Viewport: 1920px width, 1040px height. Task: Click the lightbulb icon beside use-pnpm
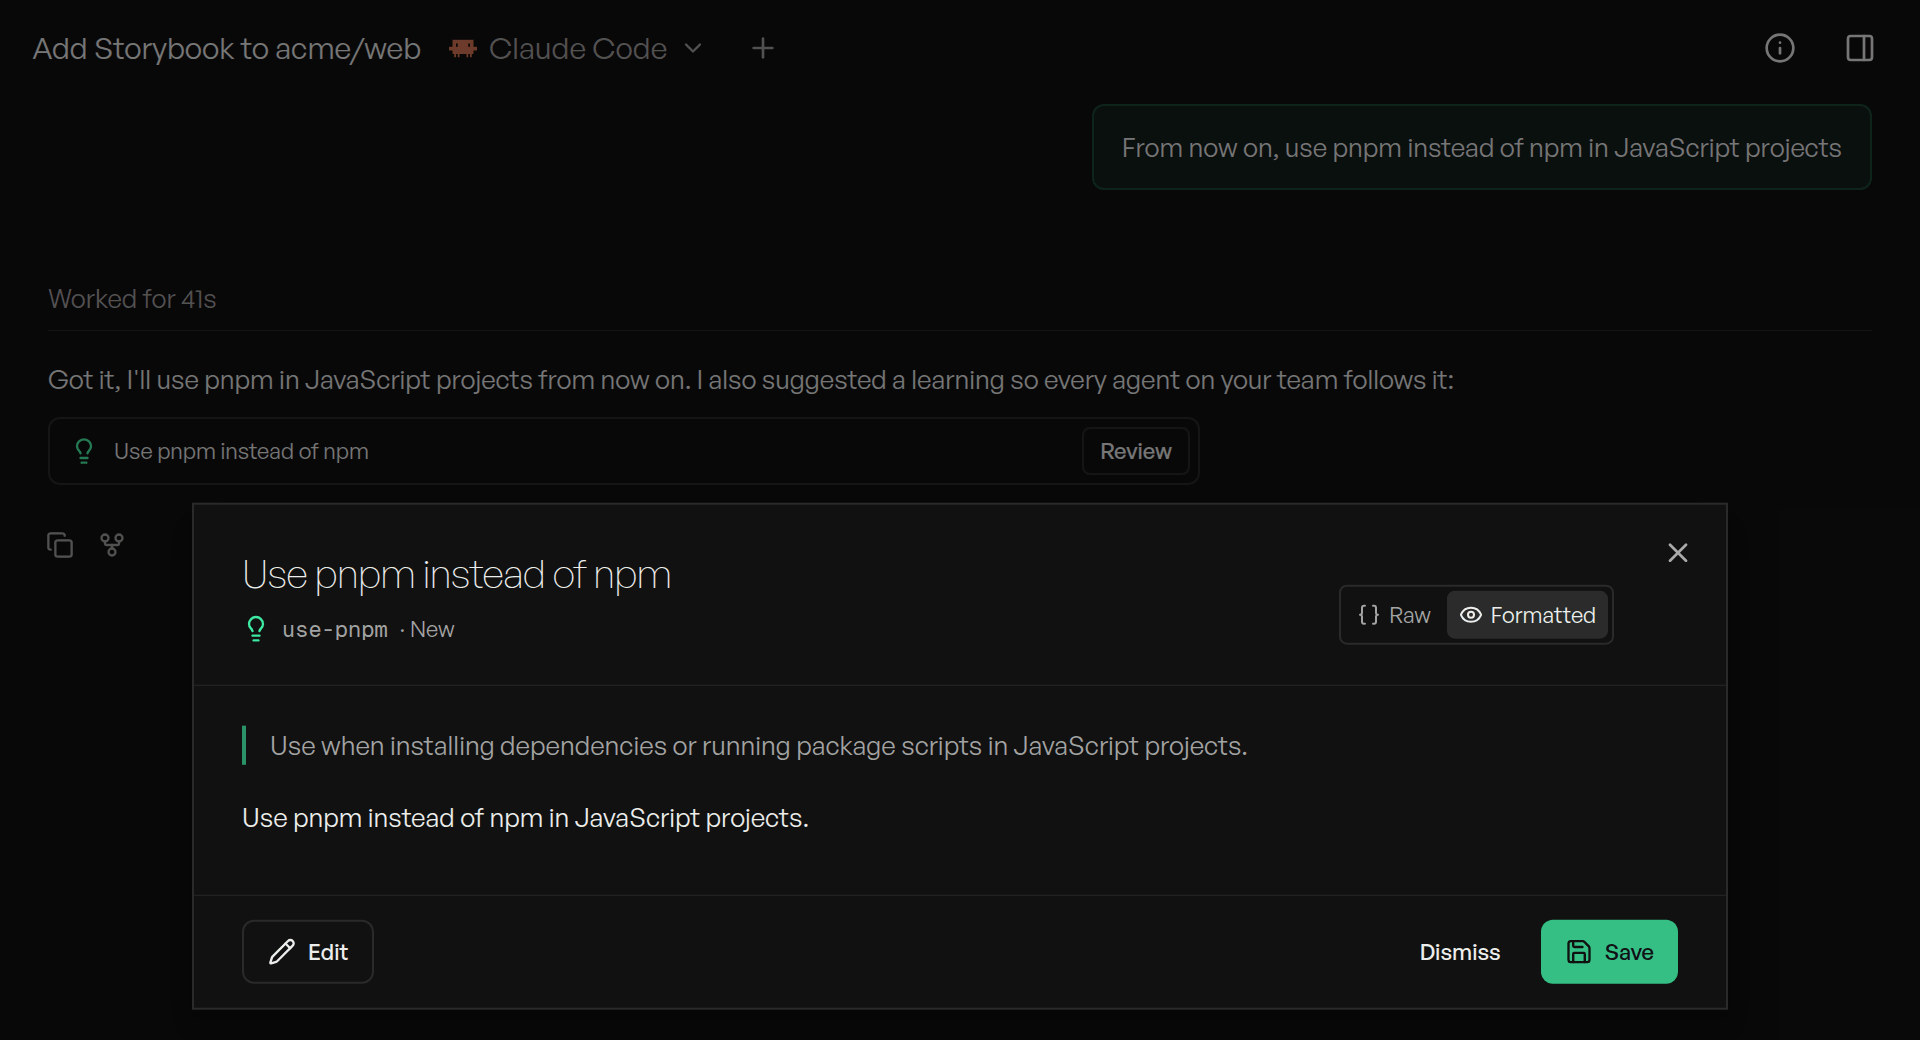[256, 629]
